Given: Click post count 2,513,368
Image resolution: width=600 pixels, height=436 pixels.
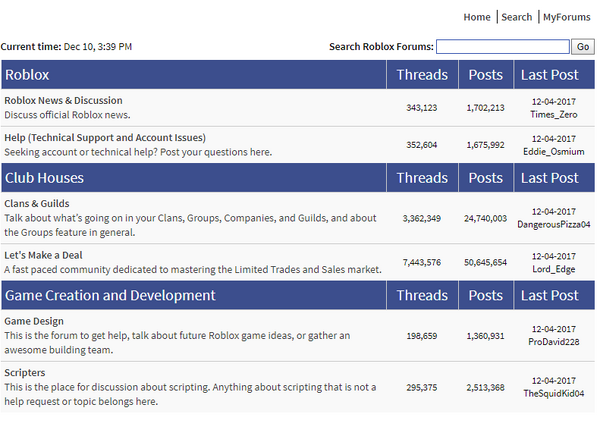Looking at the screenshot, I should [x=485, y=388].
